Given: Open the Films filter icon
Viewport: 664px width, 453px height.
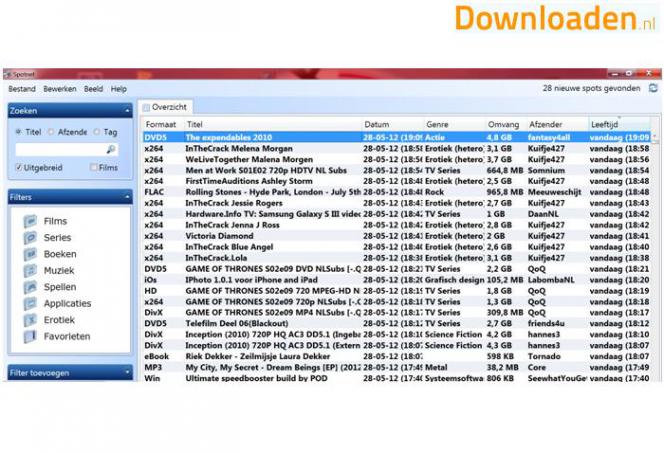Looking at the screenshot, I should point(30,221).
